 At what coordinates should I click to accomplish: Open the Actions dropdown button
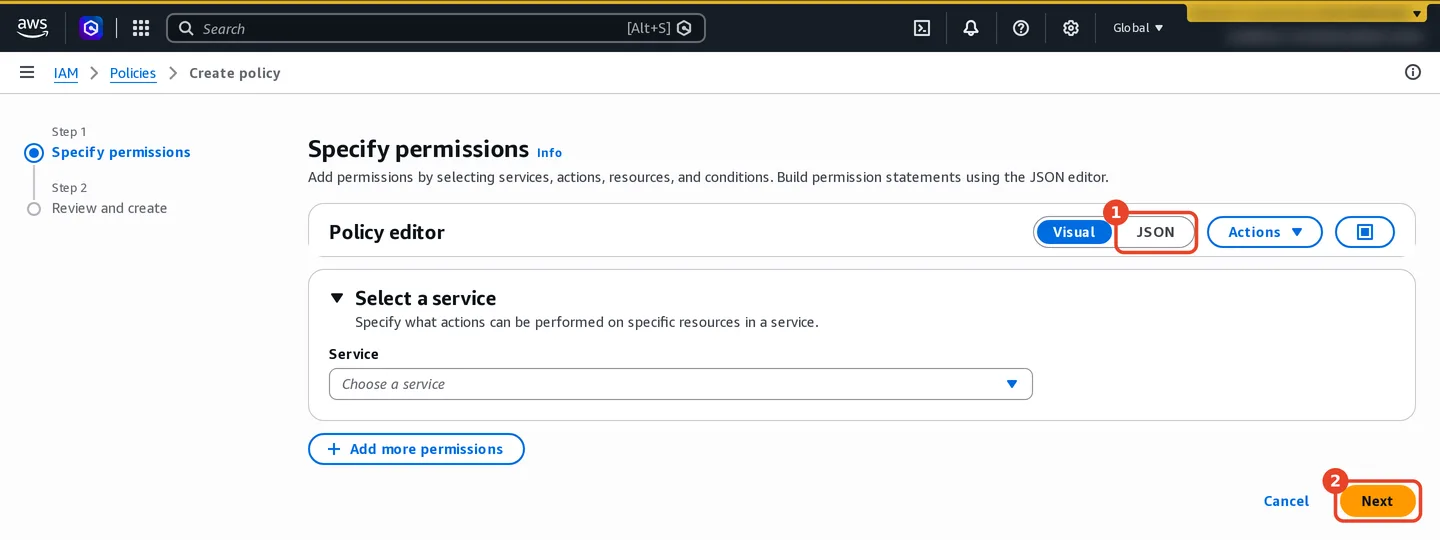[1265, 232]
